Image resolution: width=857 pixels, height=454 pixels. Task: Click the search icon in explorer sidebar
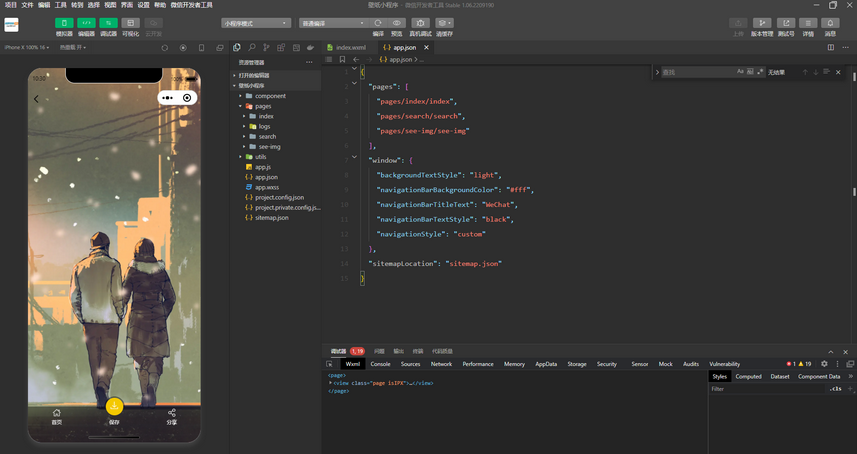click(252, 47)
